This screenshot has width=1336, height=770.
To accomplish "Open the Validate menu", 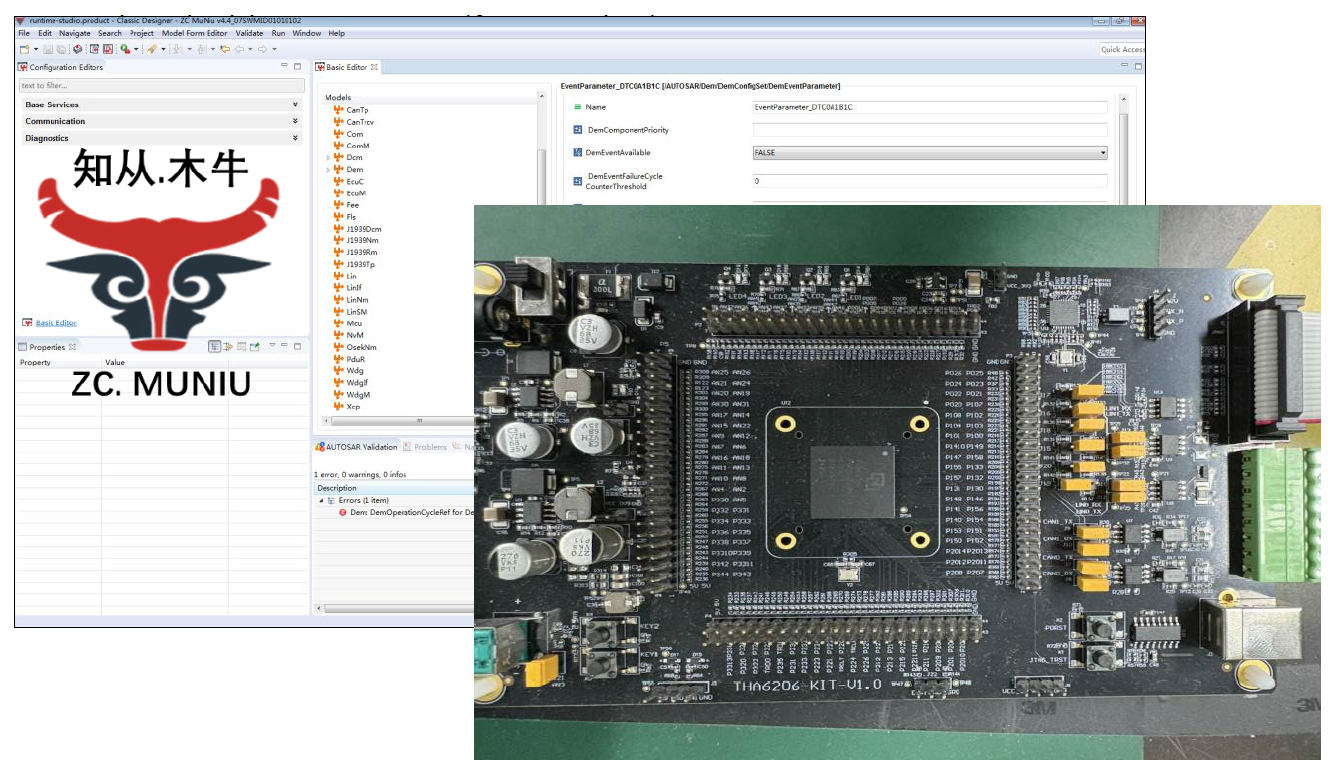I will [249, 33].
